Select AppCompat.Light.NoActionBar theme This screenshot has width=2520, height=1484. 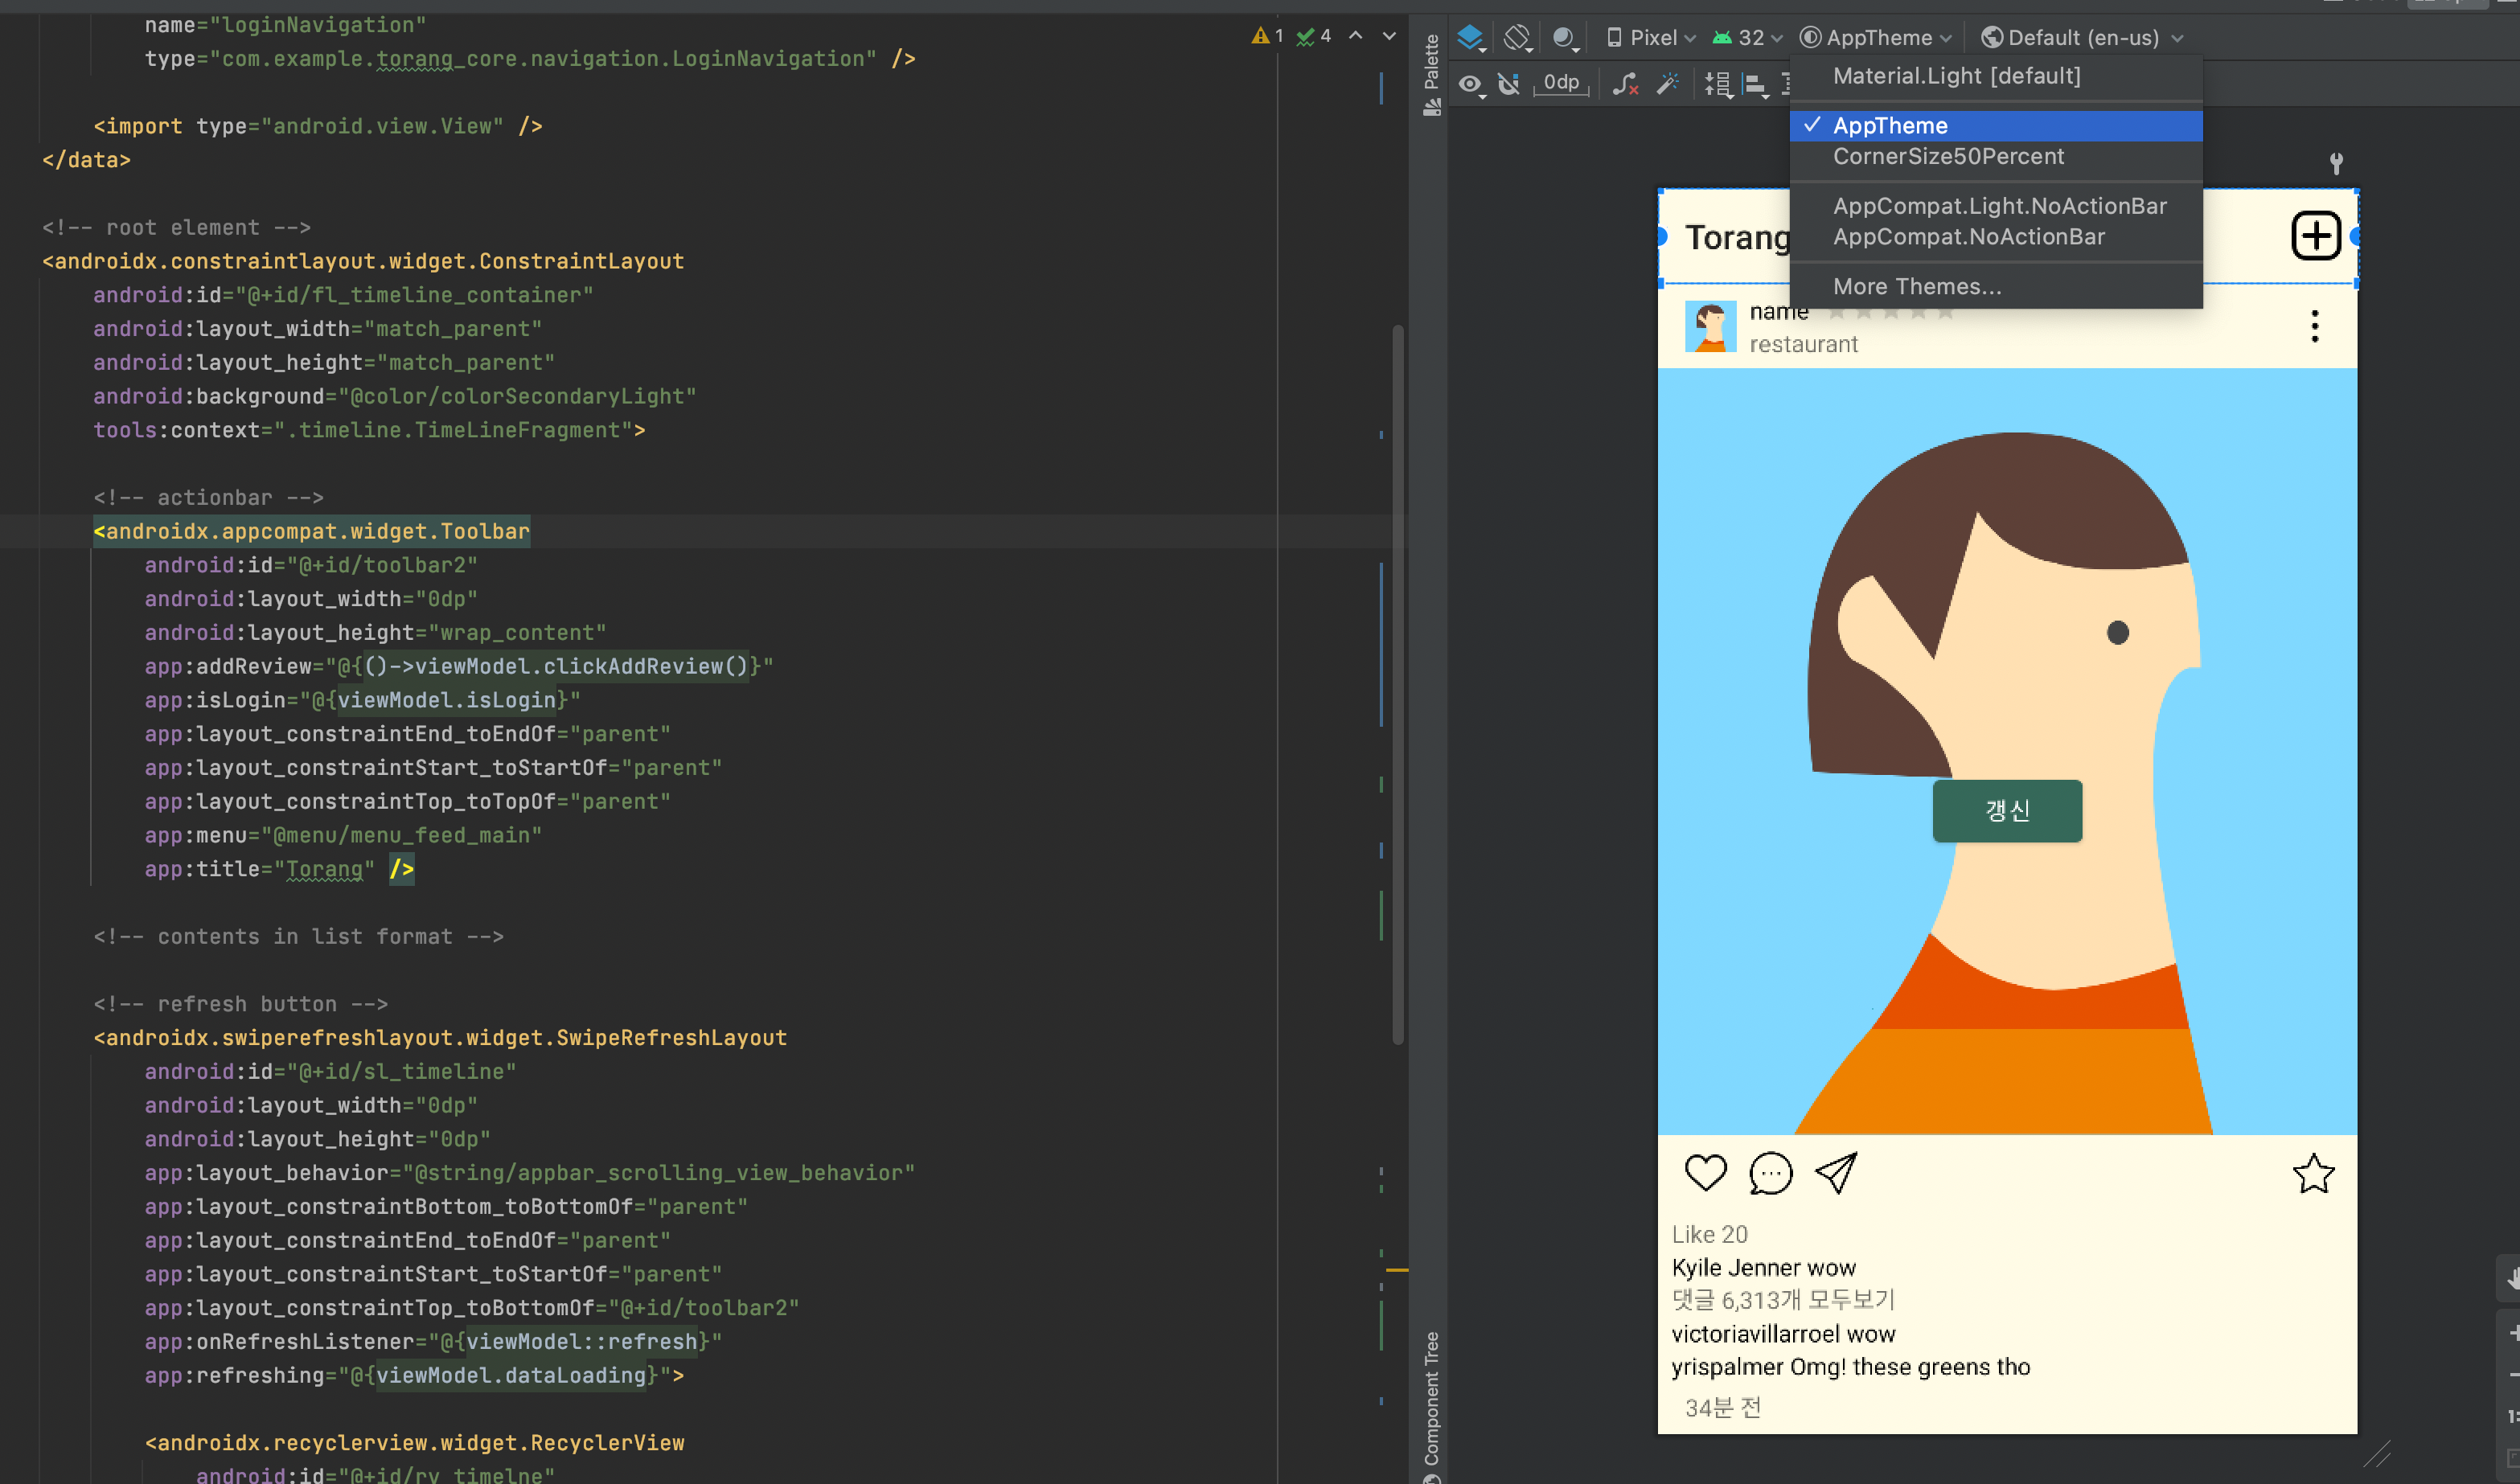2000,206
